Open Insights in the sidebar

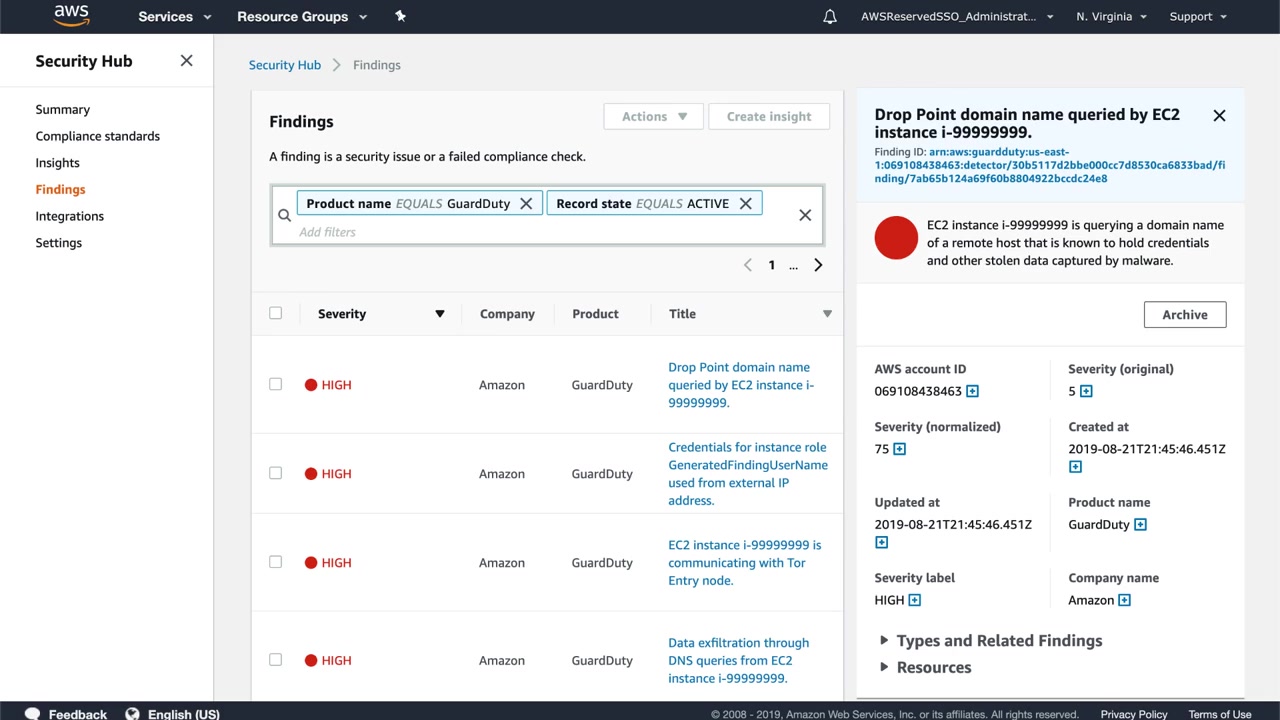[57, 163]
